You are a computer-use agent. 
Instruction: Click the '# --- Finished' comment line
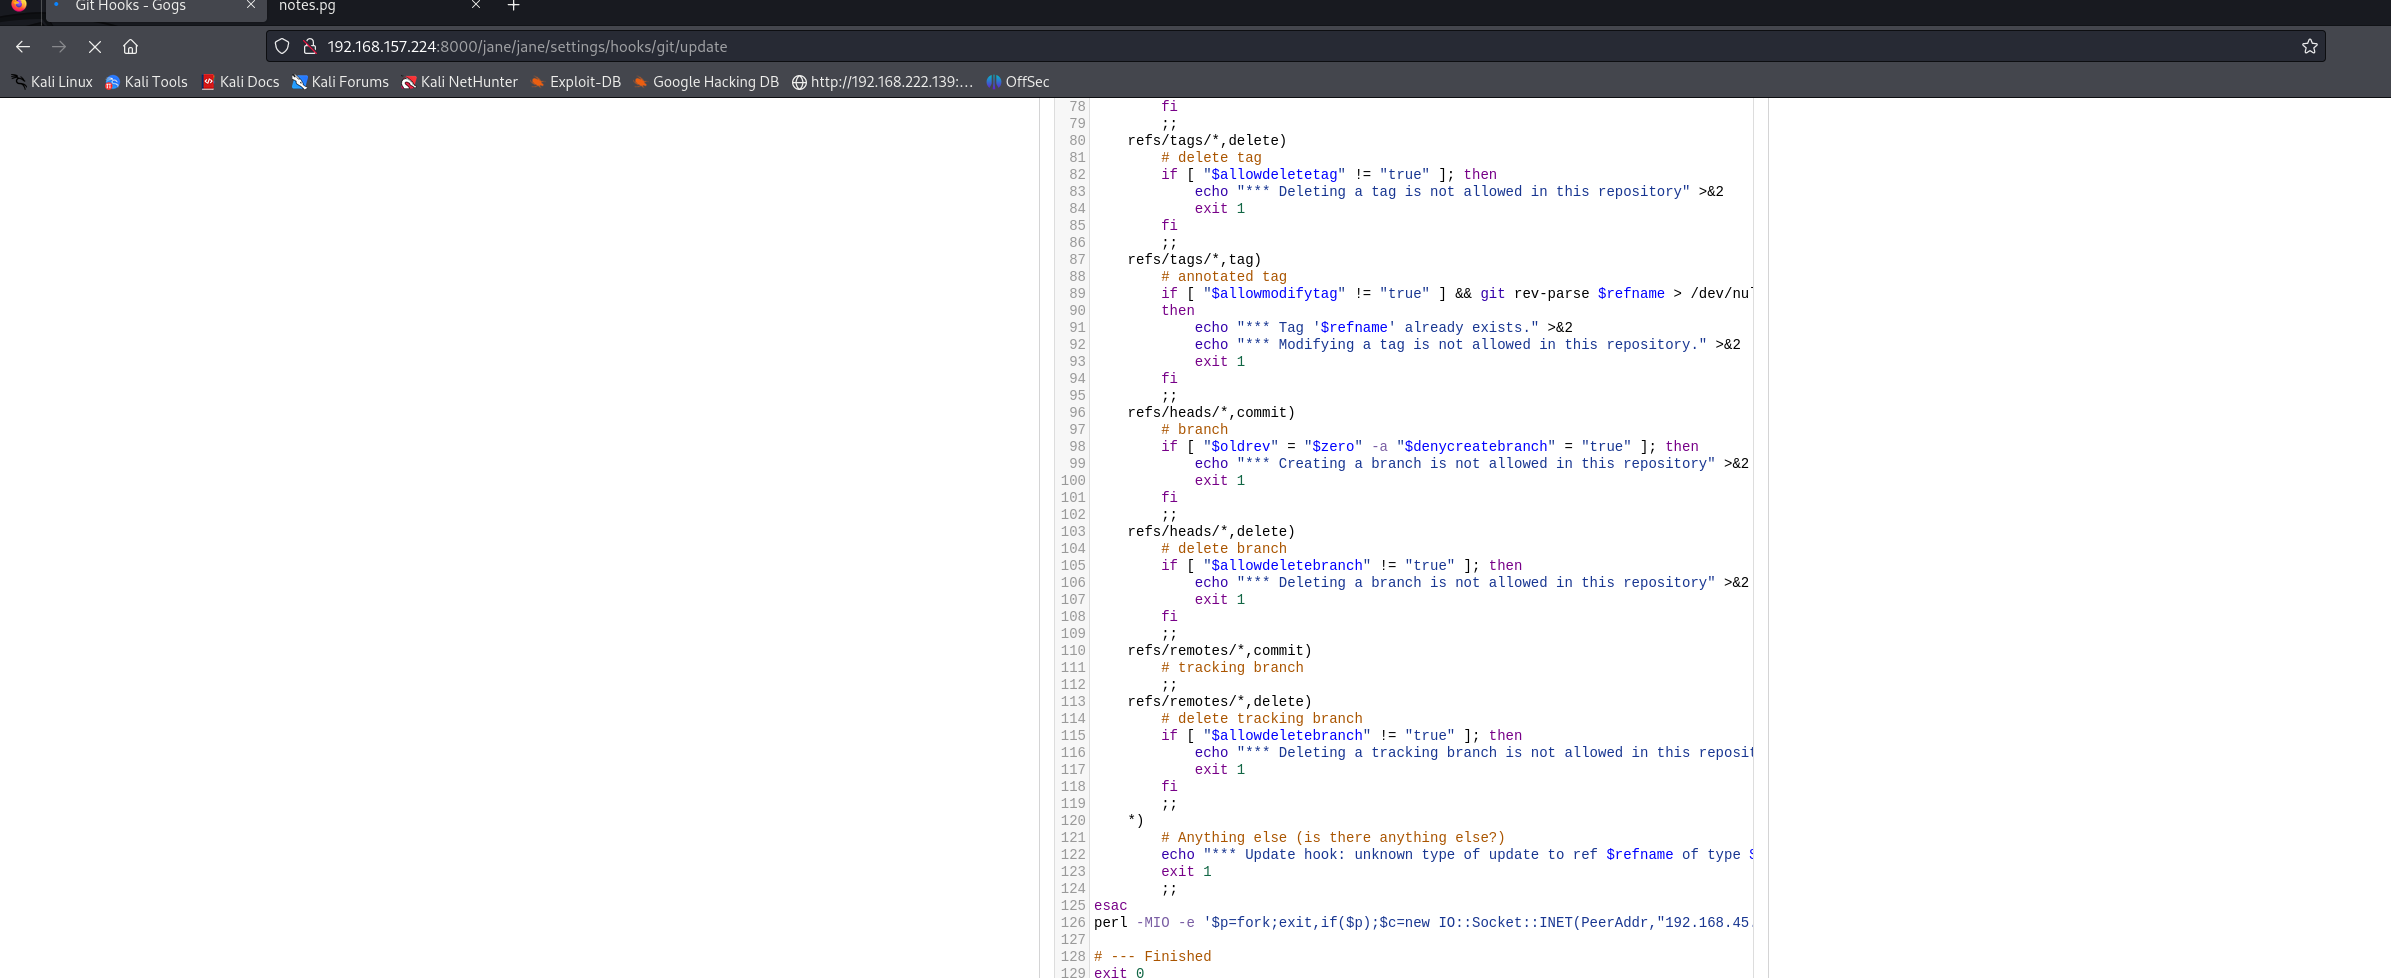1152,957
